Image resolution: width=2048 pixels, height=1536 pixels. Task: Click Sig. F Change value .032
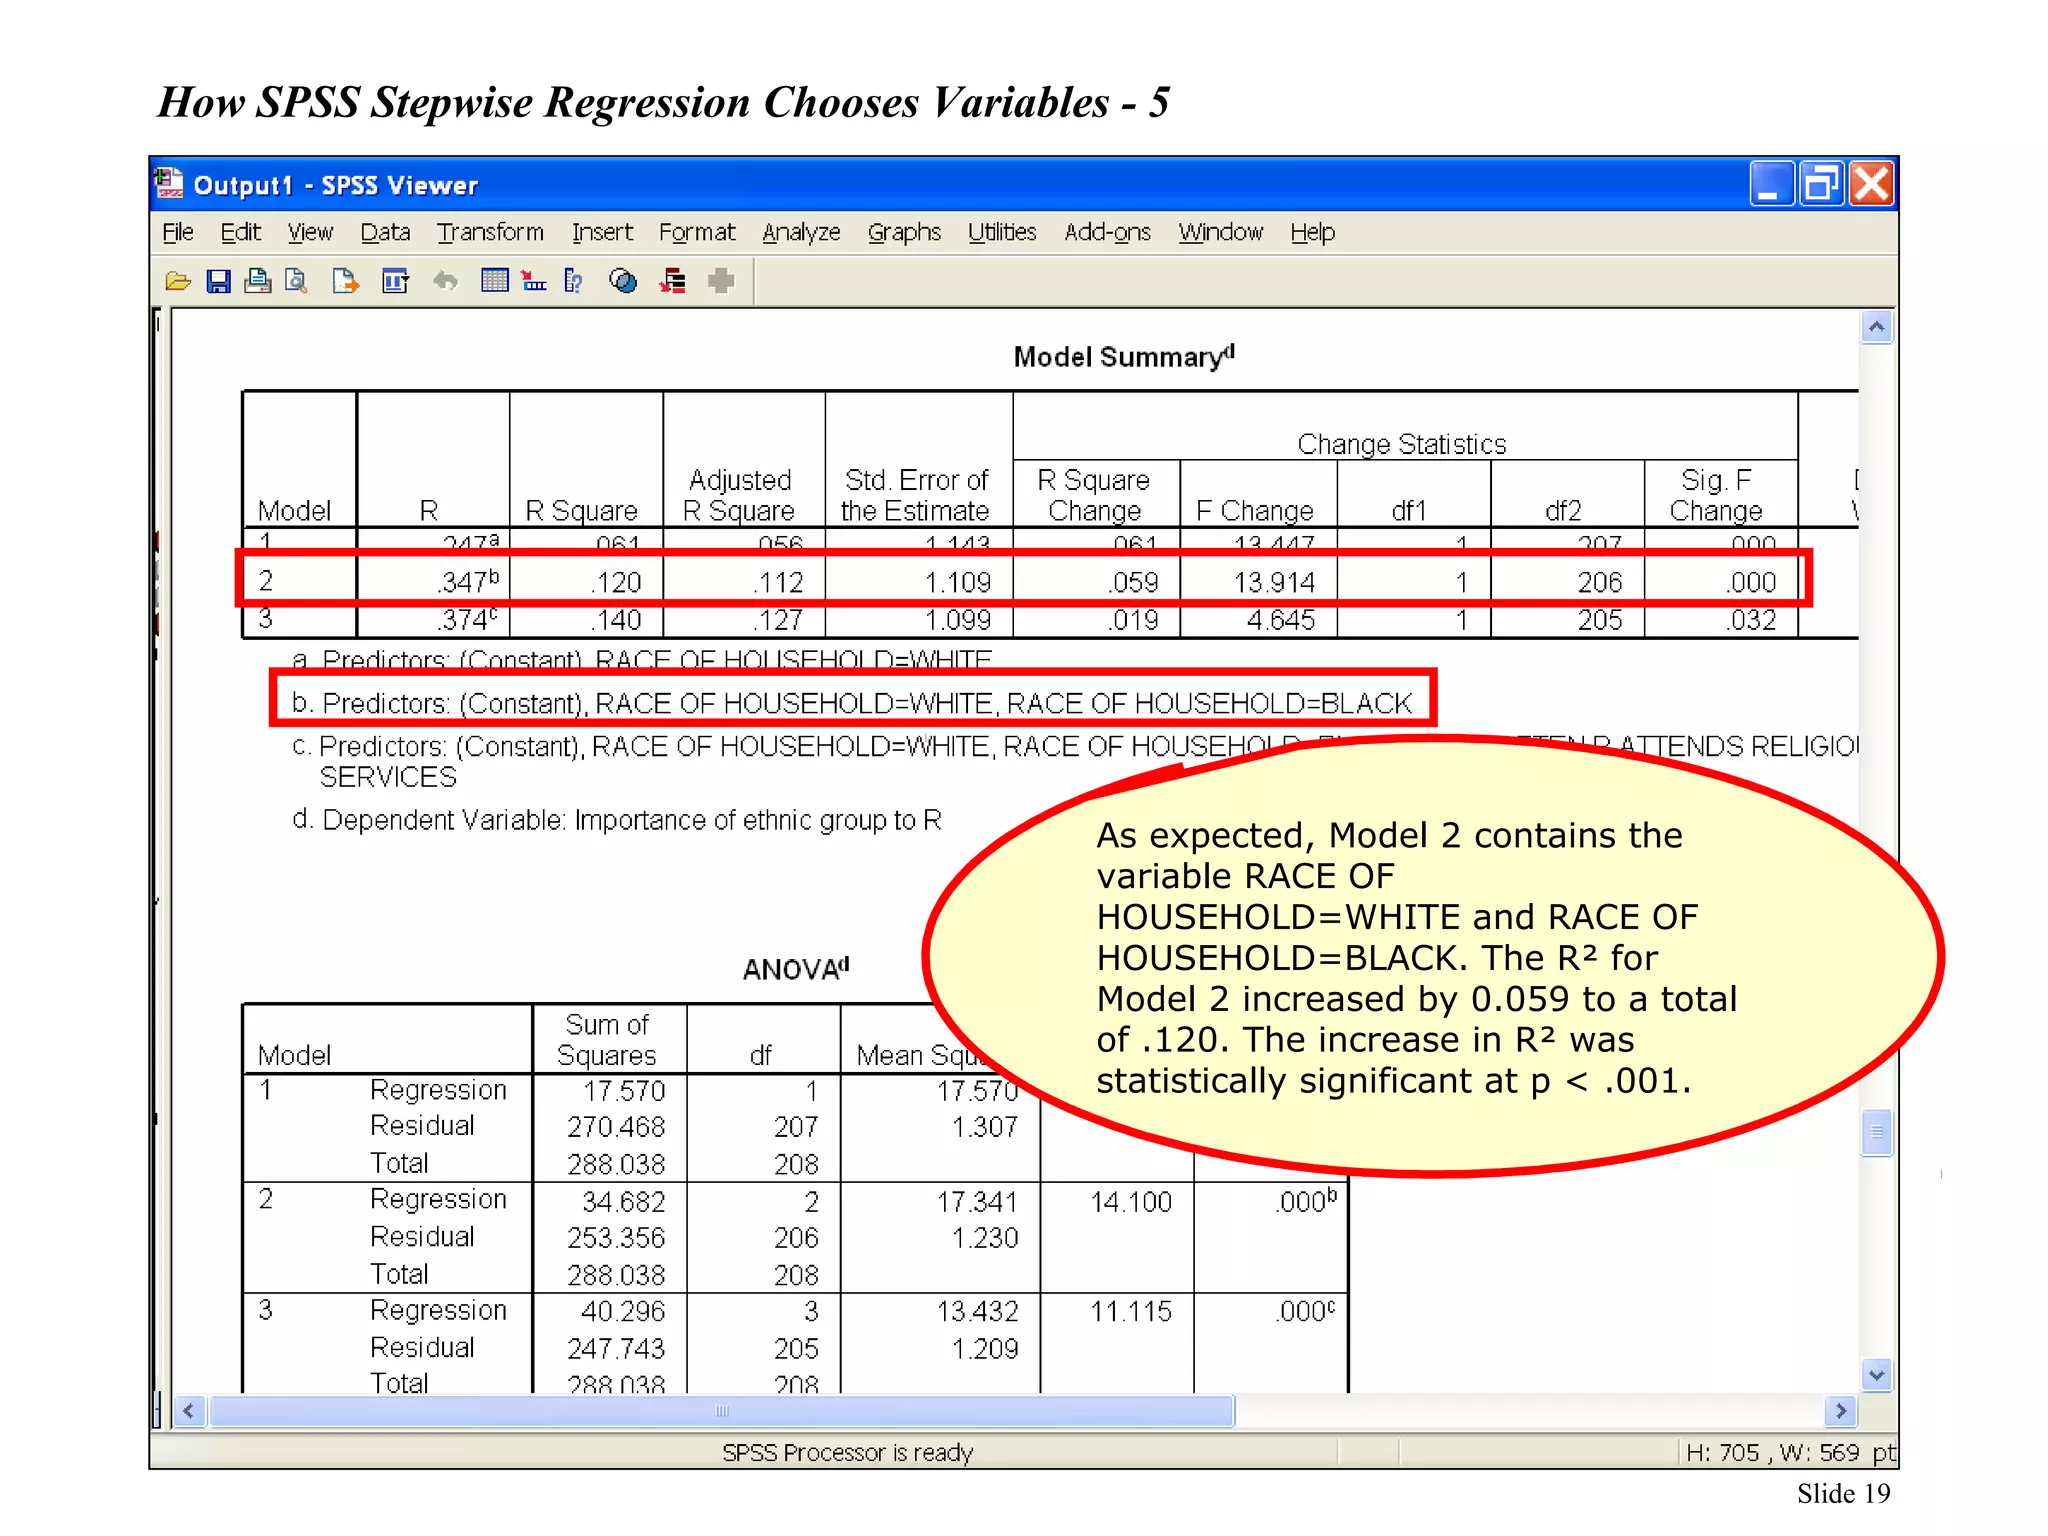pyautogui.click(x=1750, y=620)
